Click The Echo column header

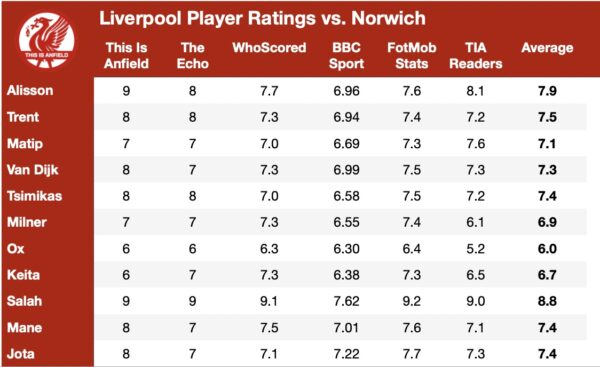[192, 55]
